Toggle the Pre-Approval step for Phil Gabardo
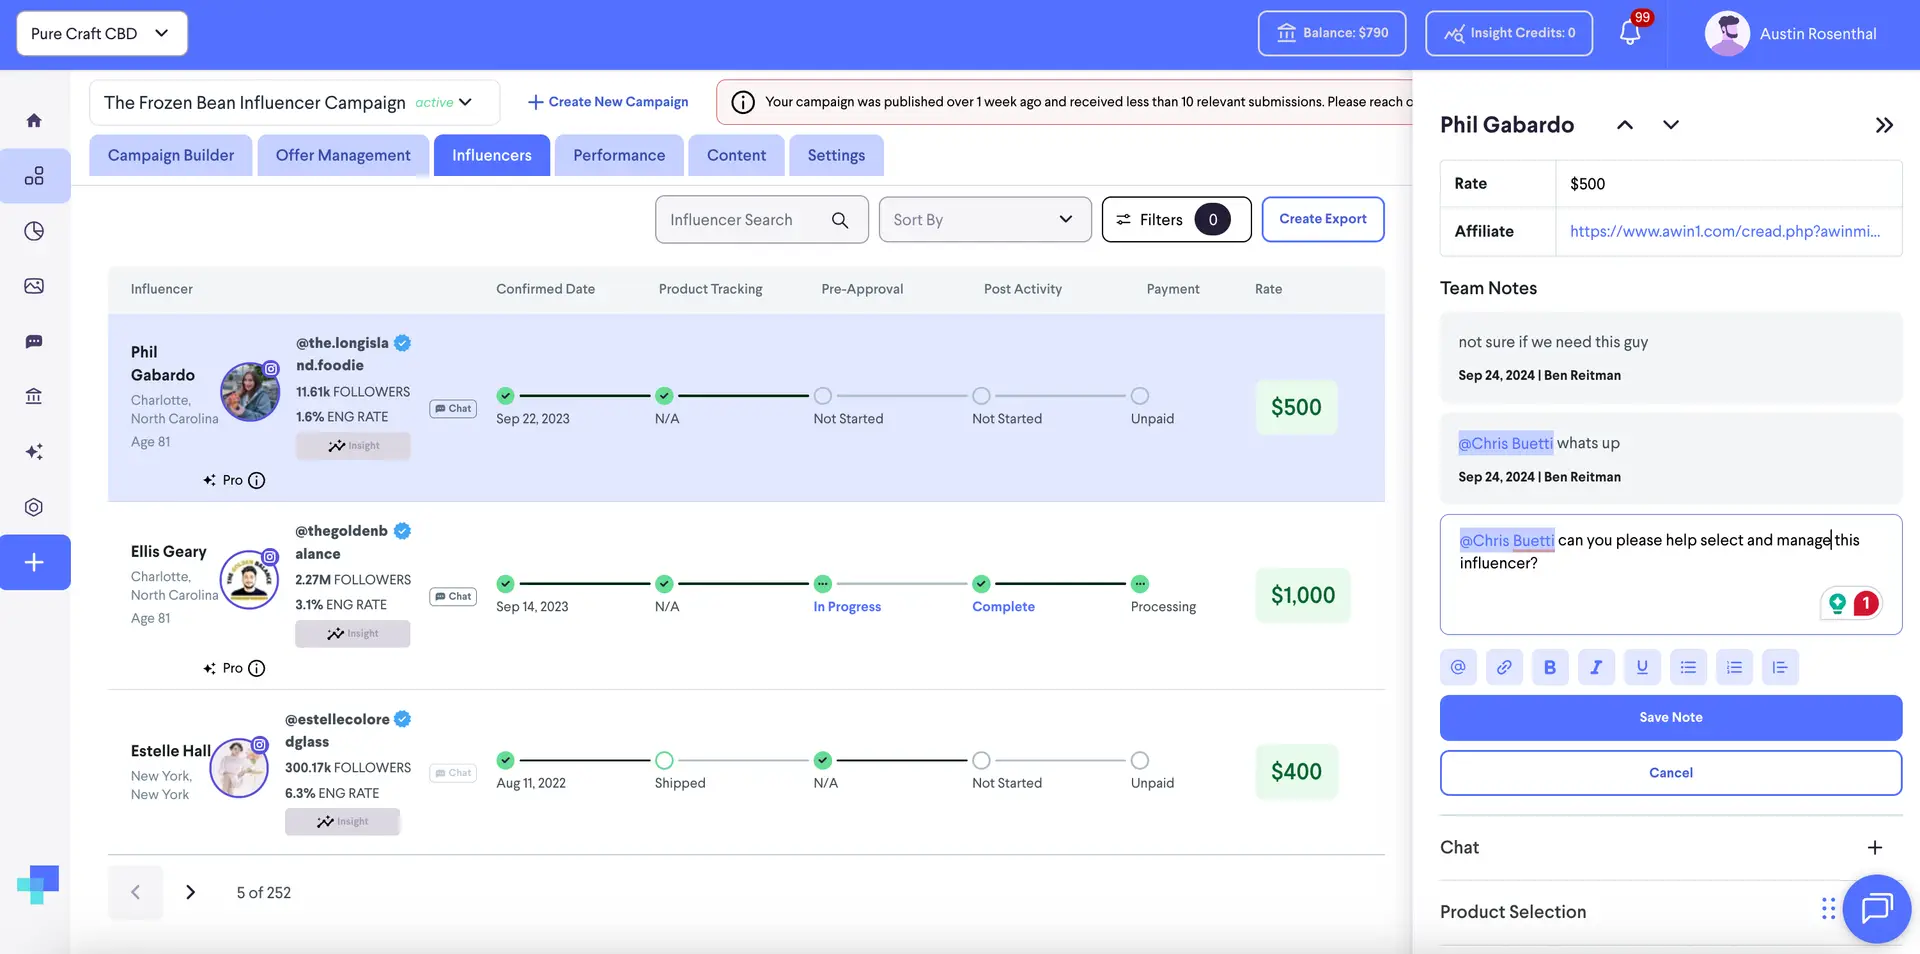The image size is (1920, 954). [x=822, y=396]
